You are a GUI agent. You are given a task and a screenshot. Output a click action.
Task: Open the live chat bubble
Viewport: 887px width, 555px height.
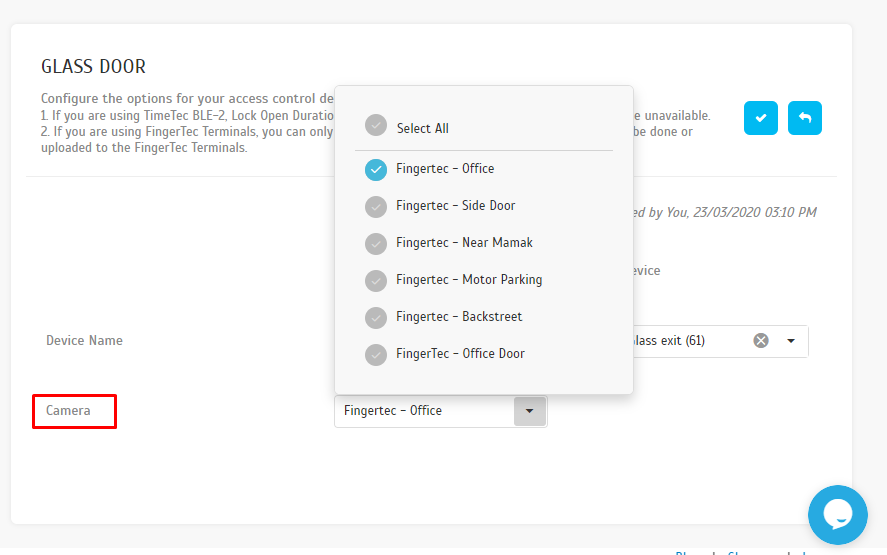tap(837, 514)
